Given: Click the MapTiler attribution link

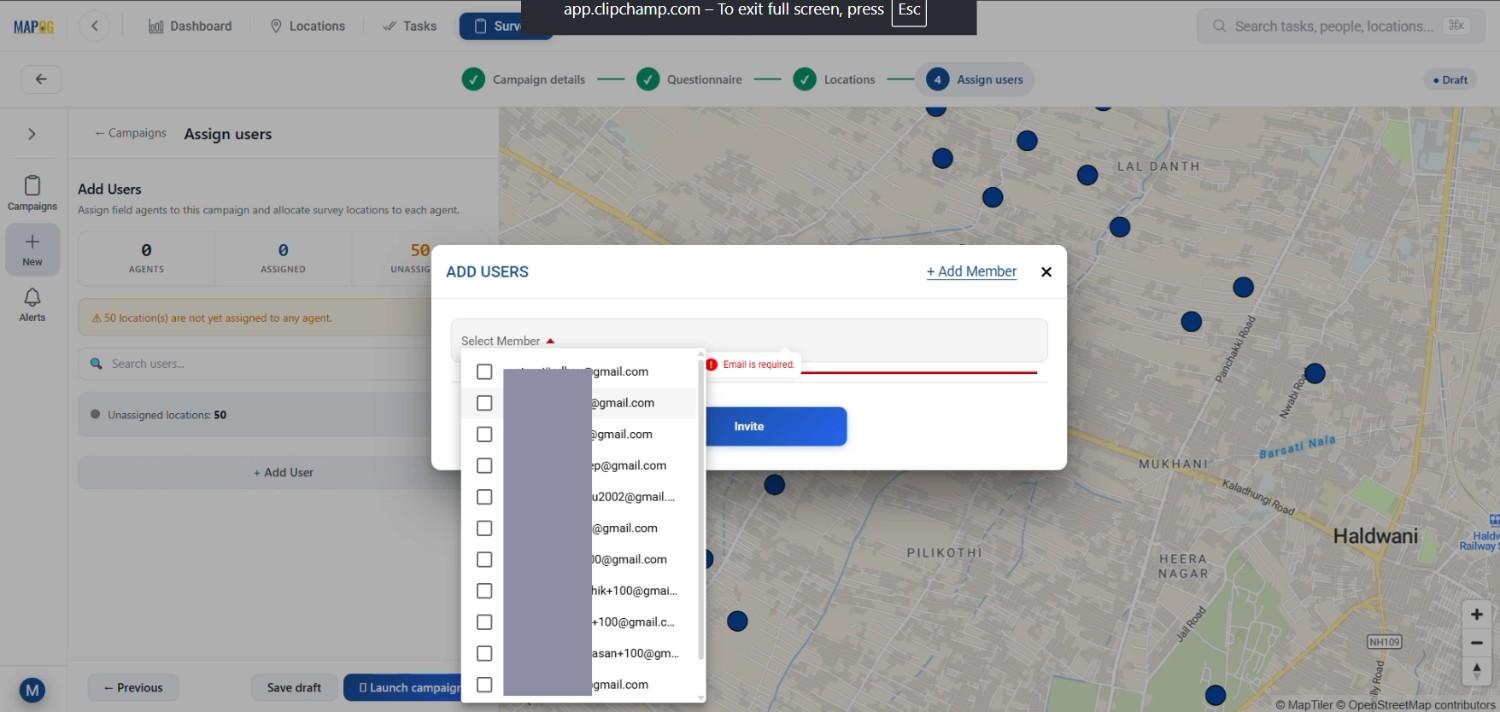Looking at the screenshot, I should coord(1304,704).
